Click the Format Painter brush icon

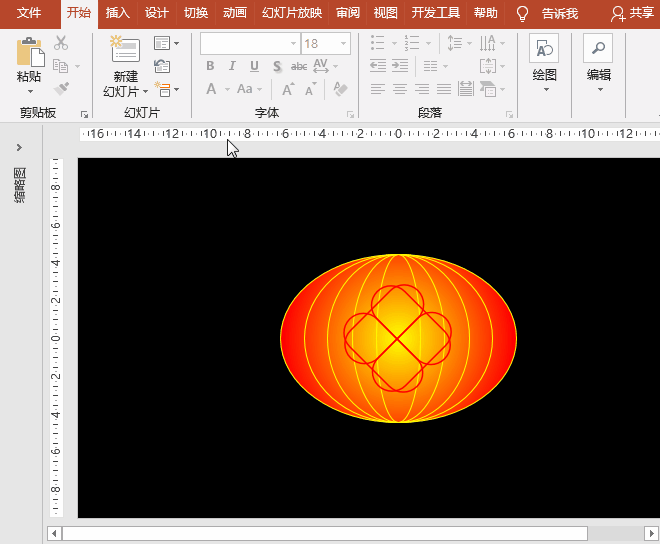coord(61,89)
